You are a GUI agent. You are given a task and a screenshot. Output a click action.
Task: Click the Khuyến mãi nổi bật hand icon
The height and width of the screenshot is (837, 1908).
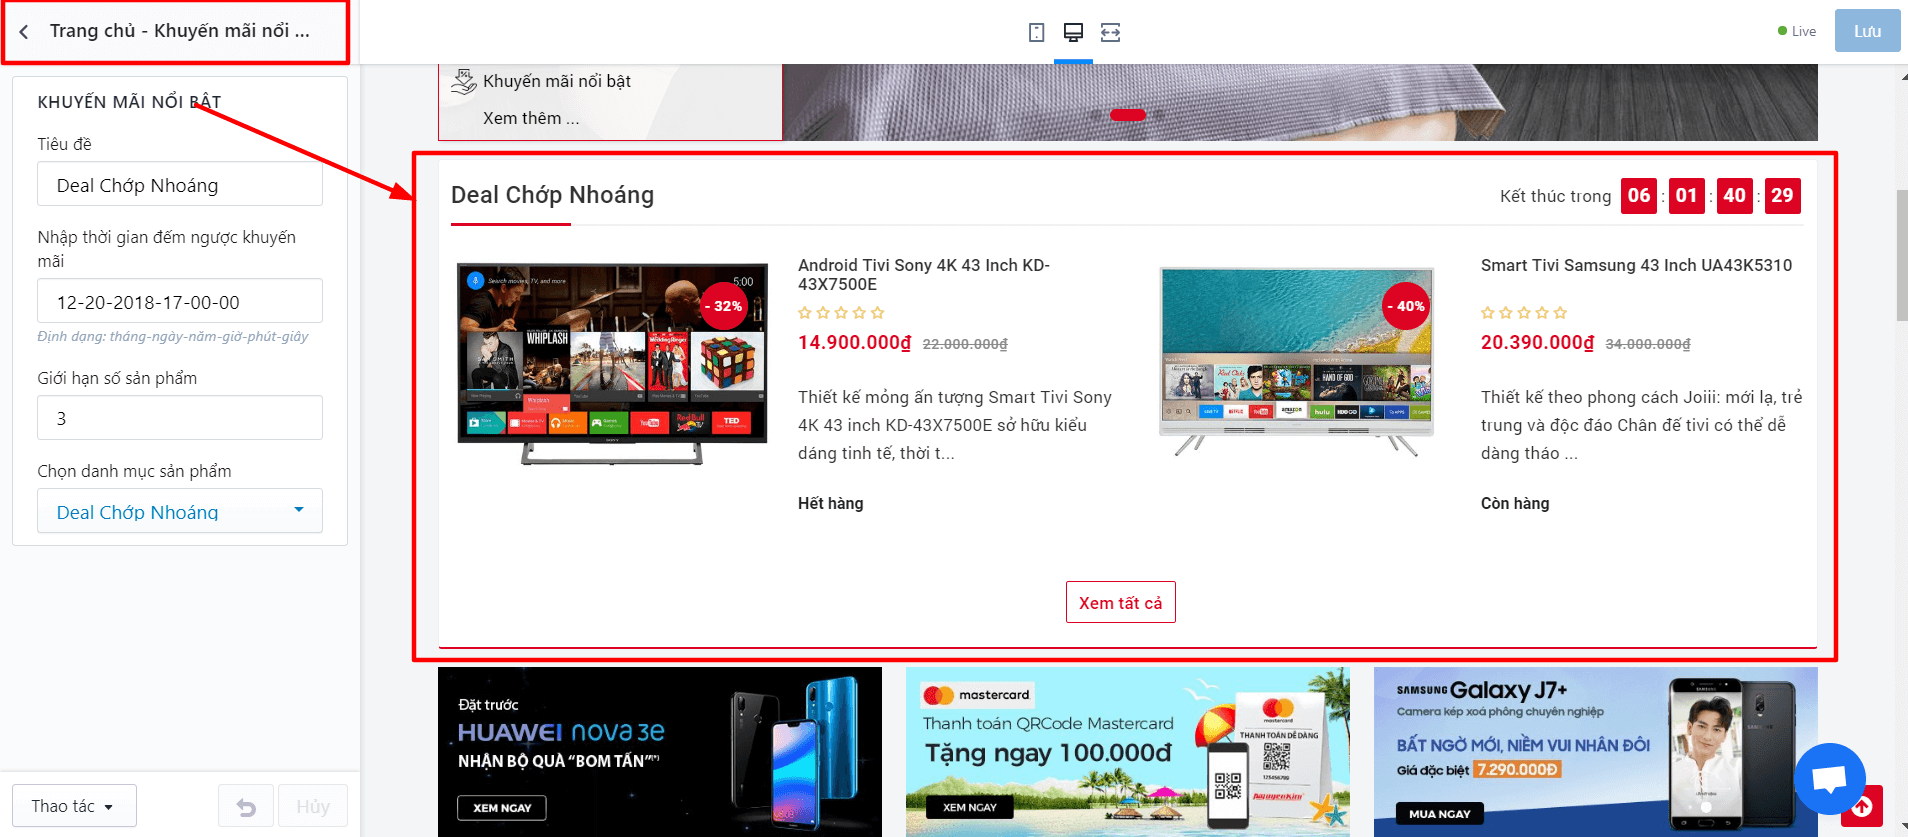pyautogui.click(x=463, y=81)
